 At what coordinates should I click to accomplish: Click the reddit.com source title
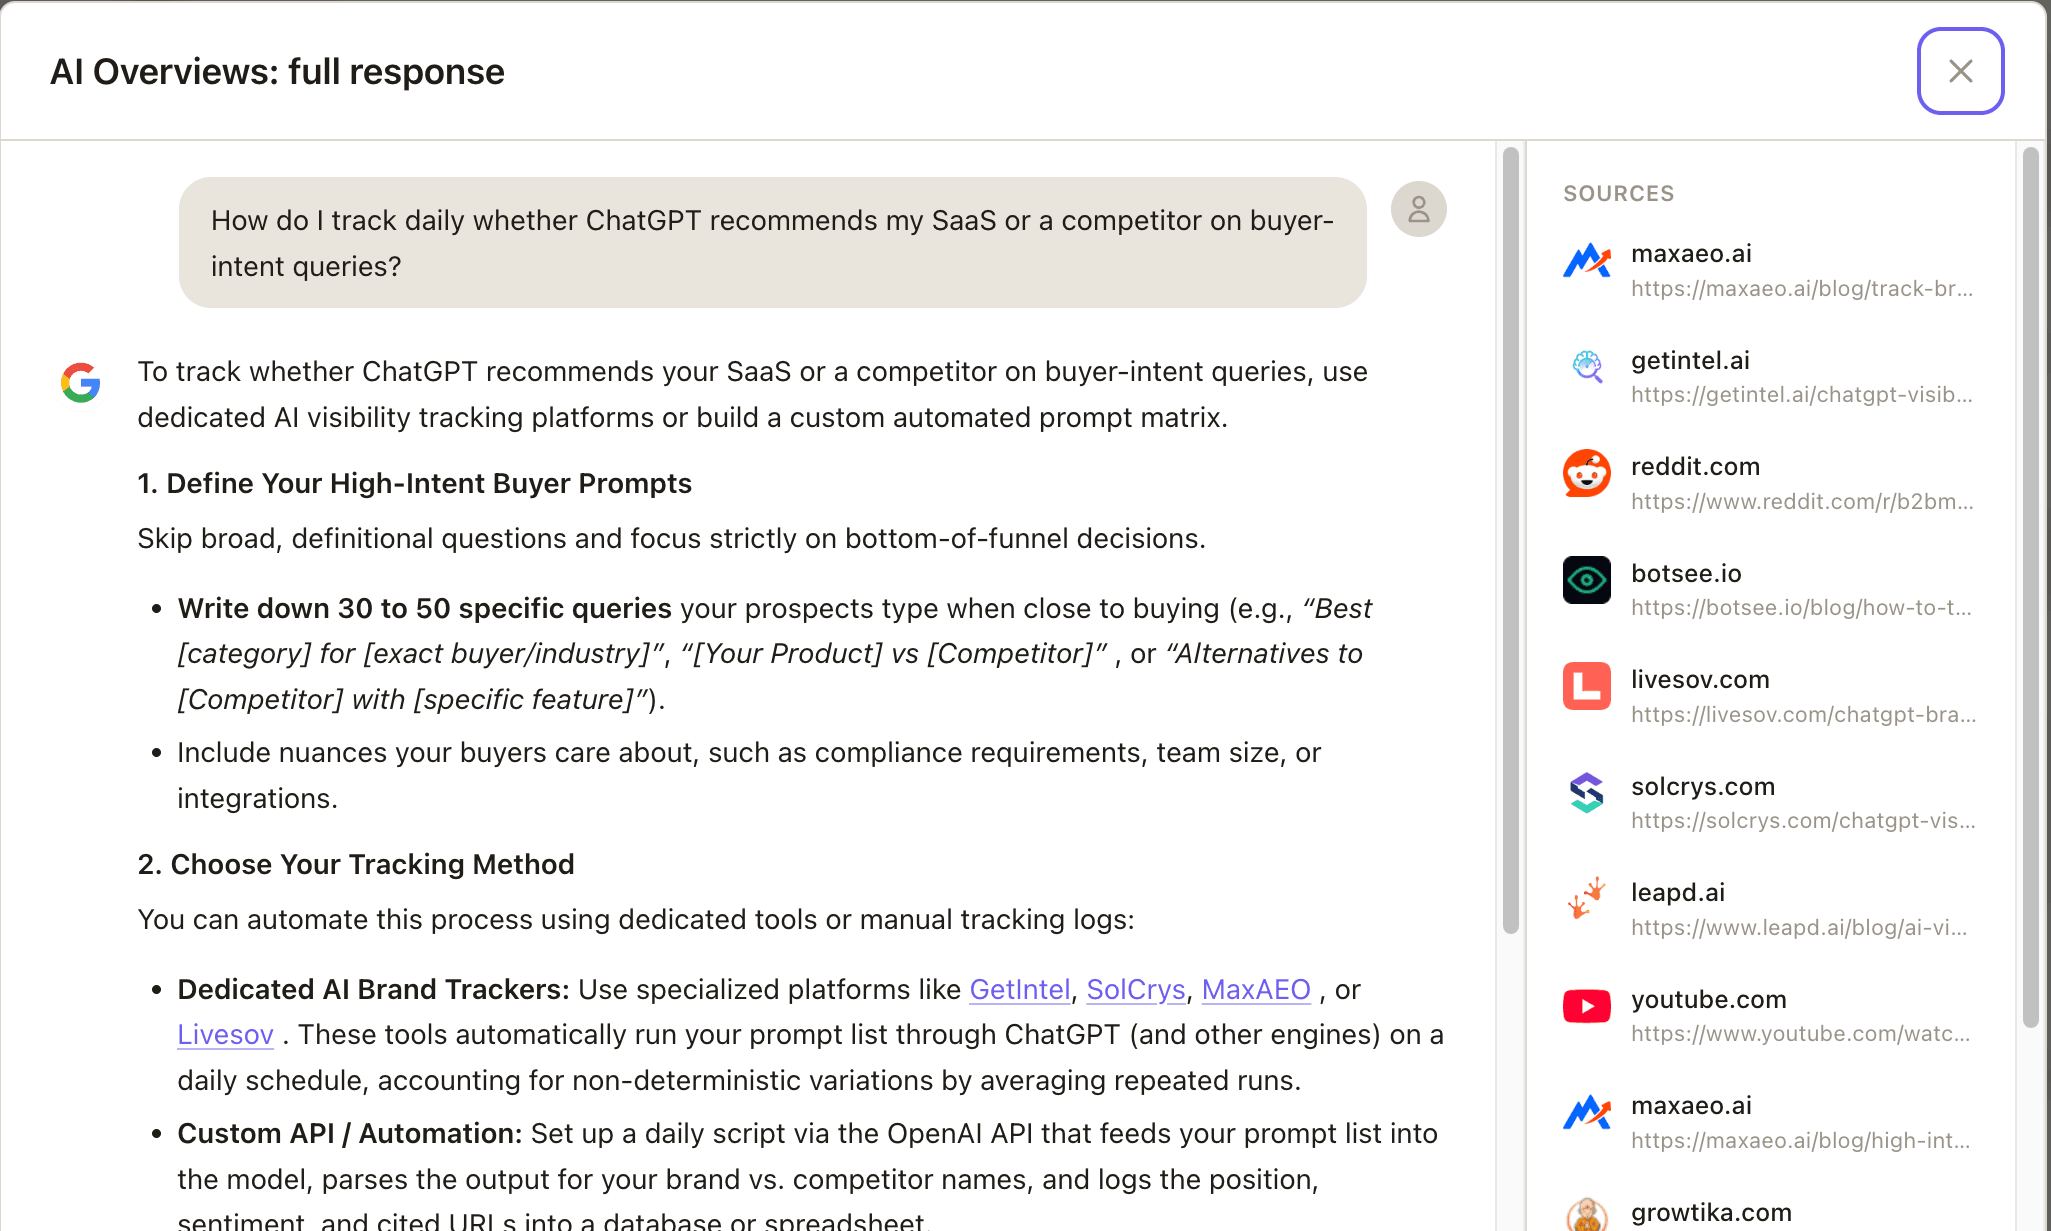coord(1695,467)
